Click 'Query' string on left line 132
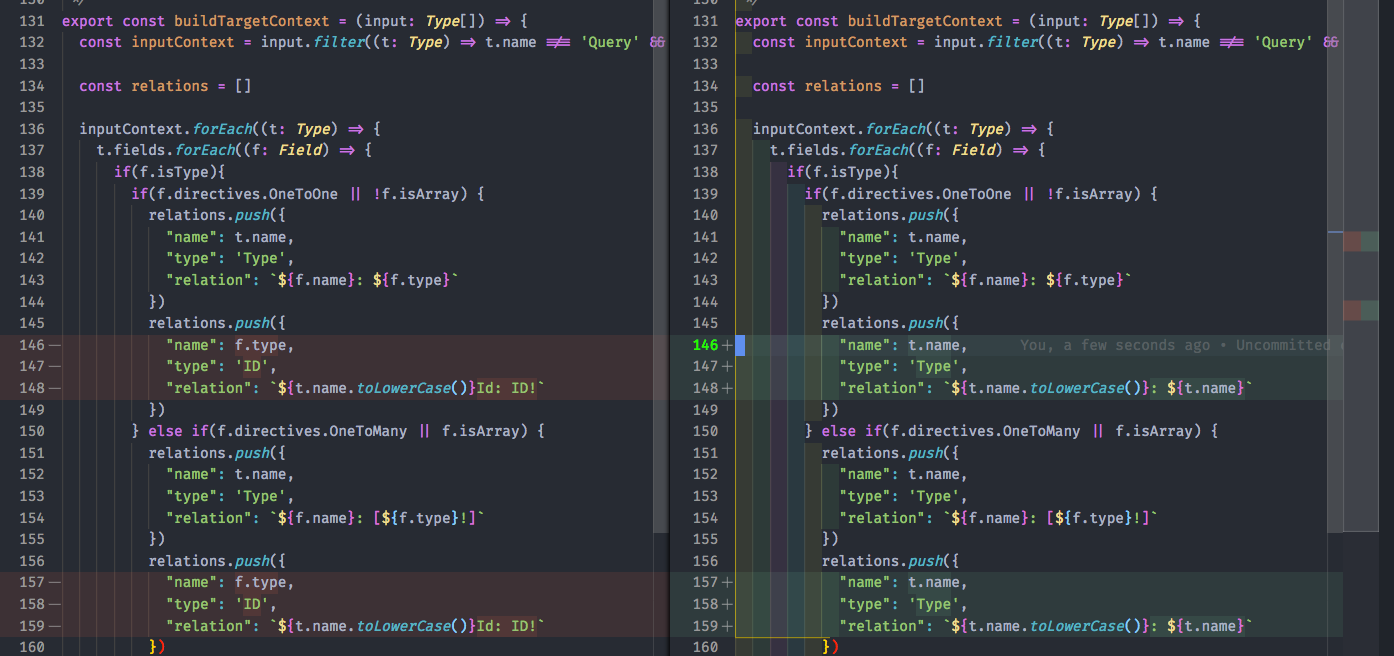The height and width of the screenshot is (656, 1394). 610,42
